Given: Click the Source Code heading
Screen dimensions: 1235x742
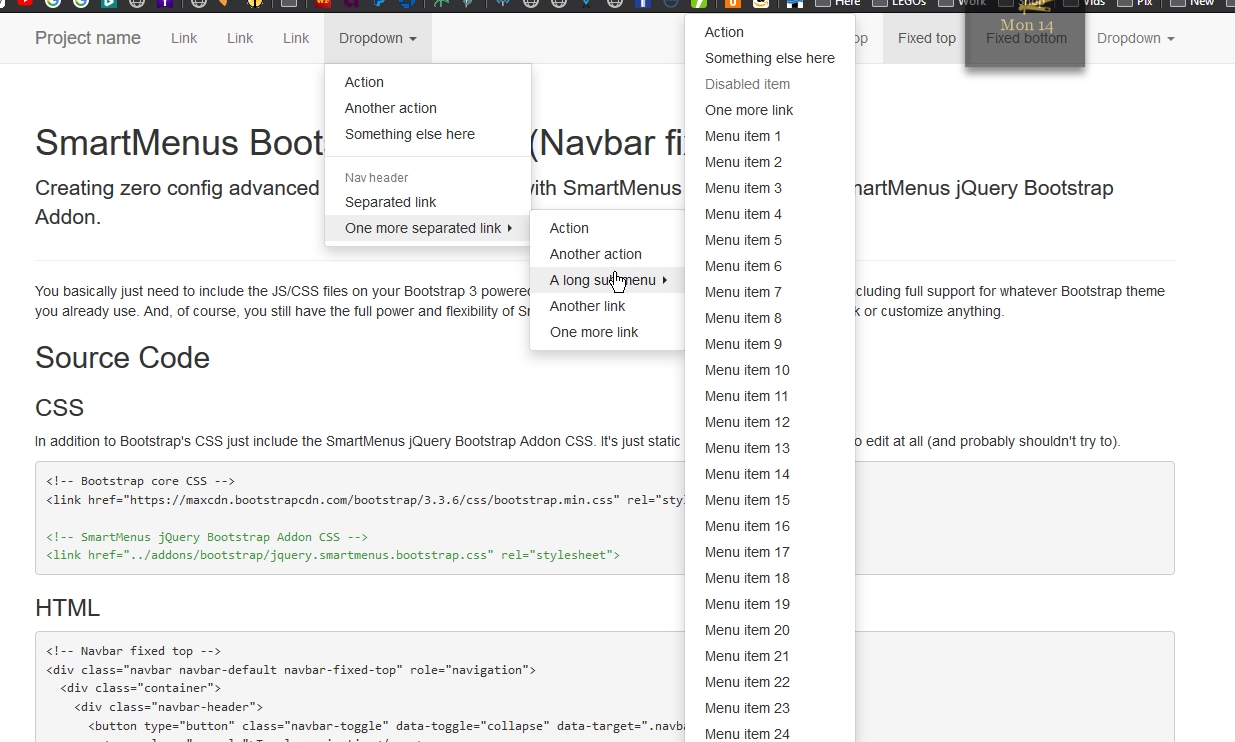Looking at the screenshot, I should (x=122, y=358).
